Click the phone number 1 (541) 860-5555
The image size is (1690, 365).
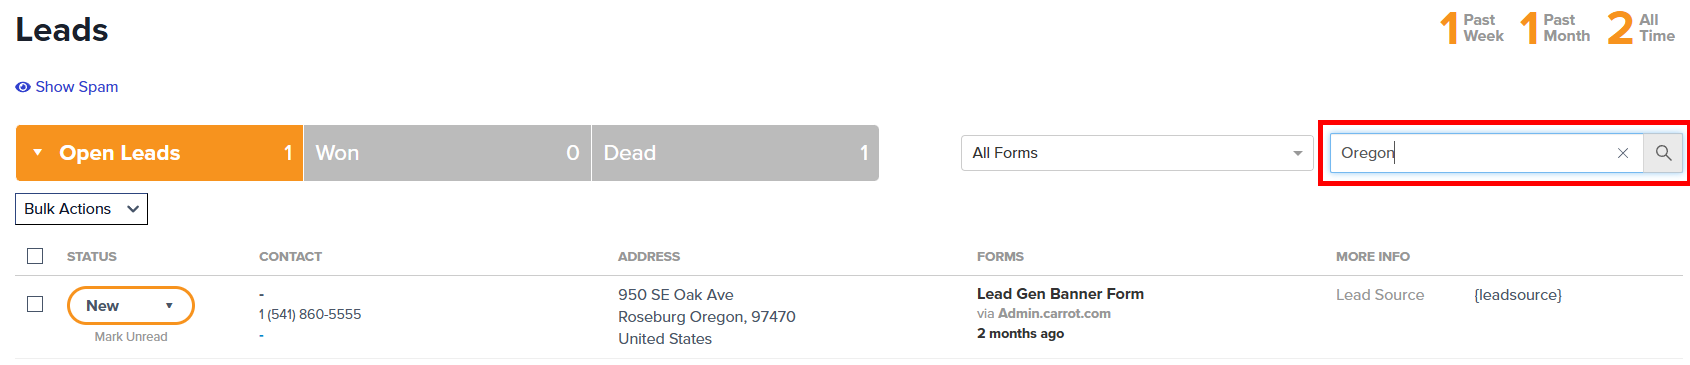point(310,314)
